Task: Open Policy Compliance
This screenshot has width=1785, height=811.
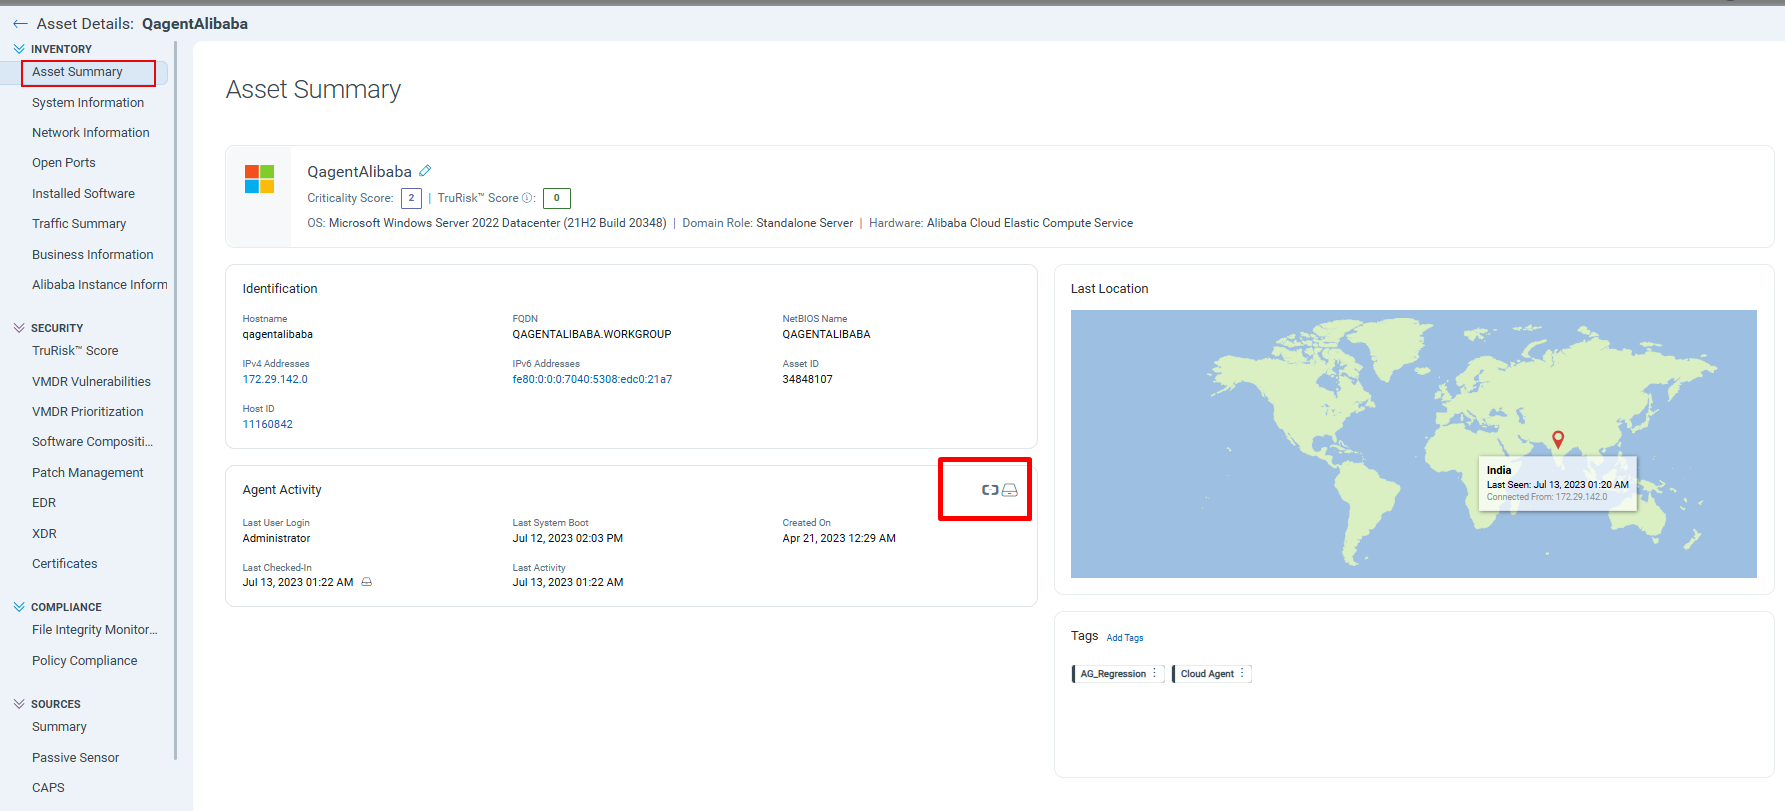Action: pyautogui.click(x=85, y=661)
